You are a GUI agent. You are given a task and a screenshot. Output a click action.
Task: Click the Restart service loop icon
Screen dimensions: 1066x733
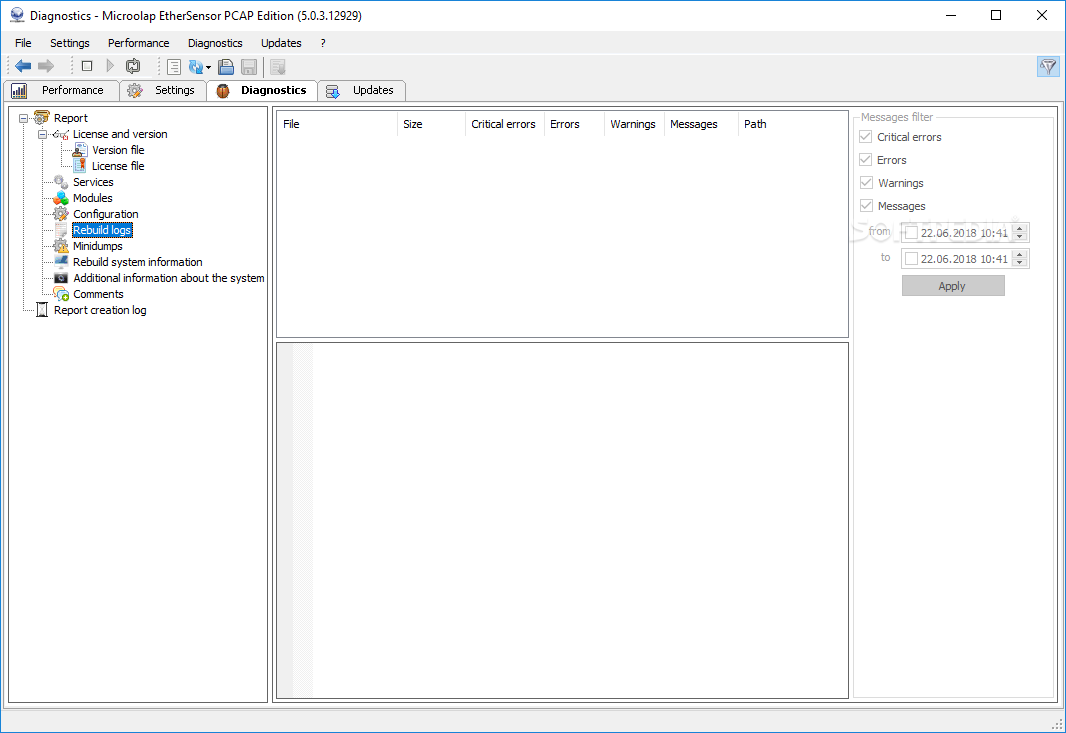coord(133,66)
